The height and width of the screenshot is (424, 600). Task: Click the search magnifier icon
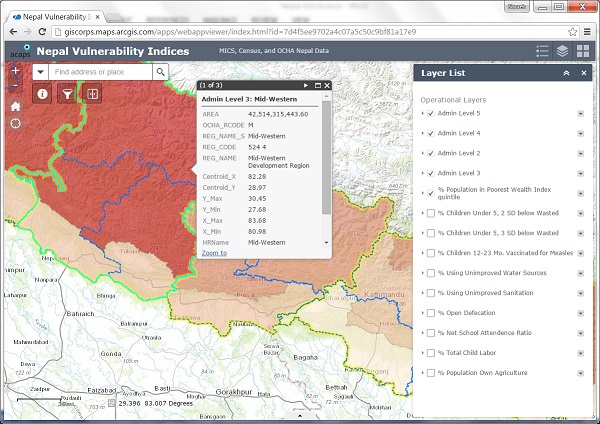click(160, 72)
